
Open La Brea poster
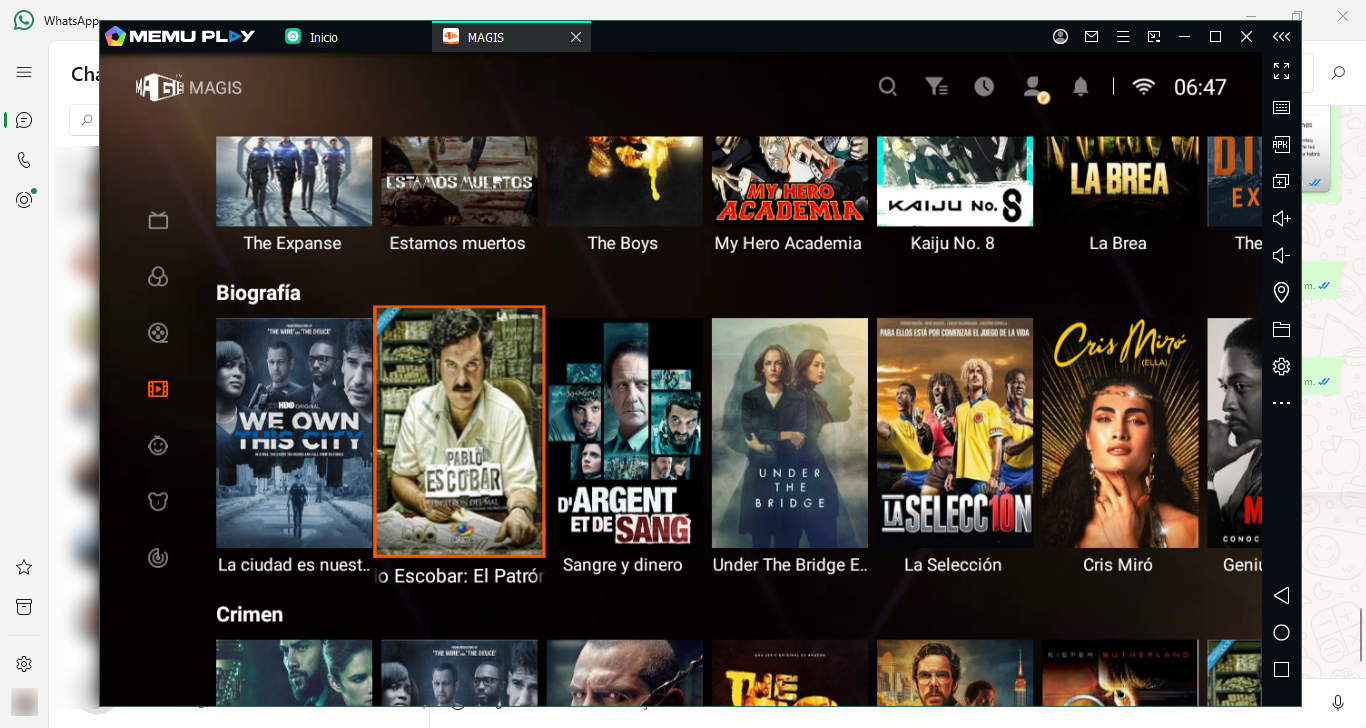coord(1120,181)
